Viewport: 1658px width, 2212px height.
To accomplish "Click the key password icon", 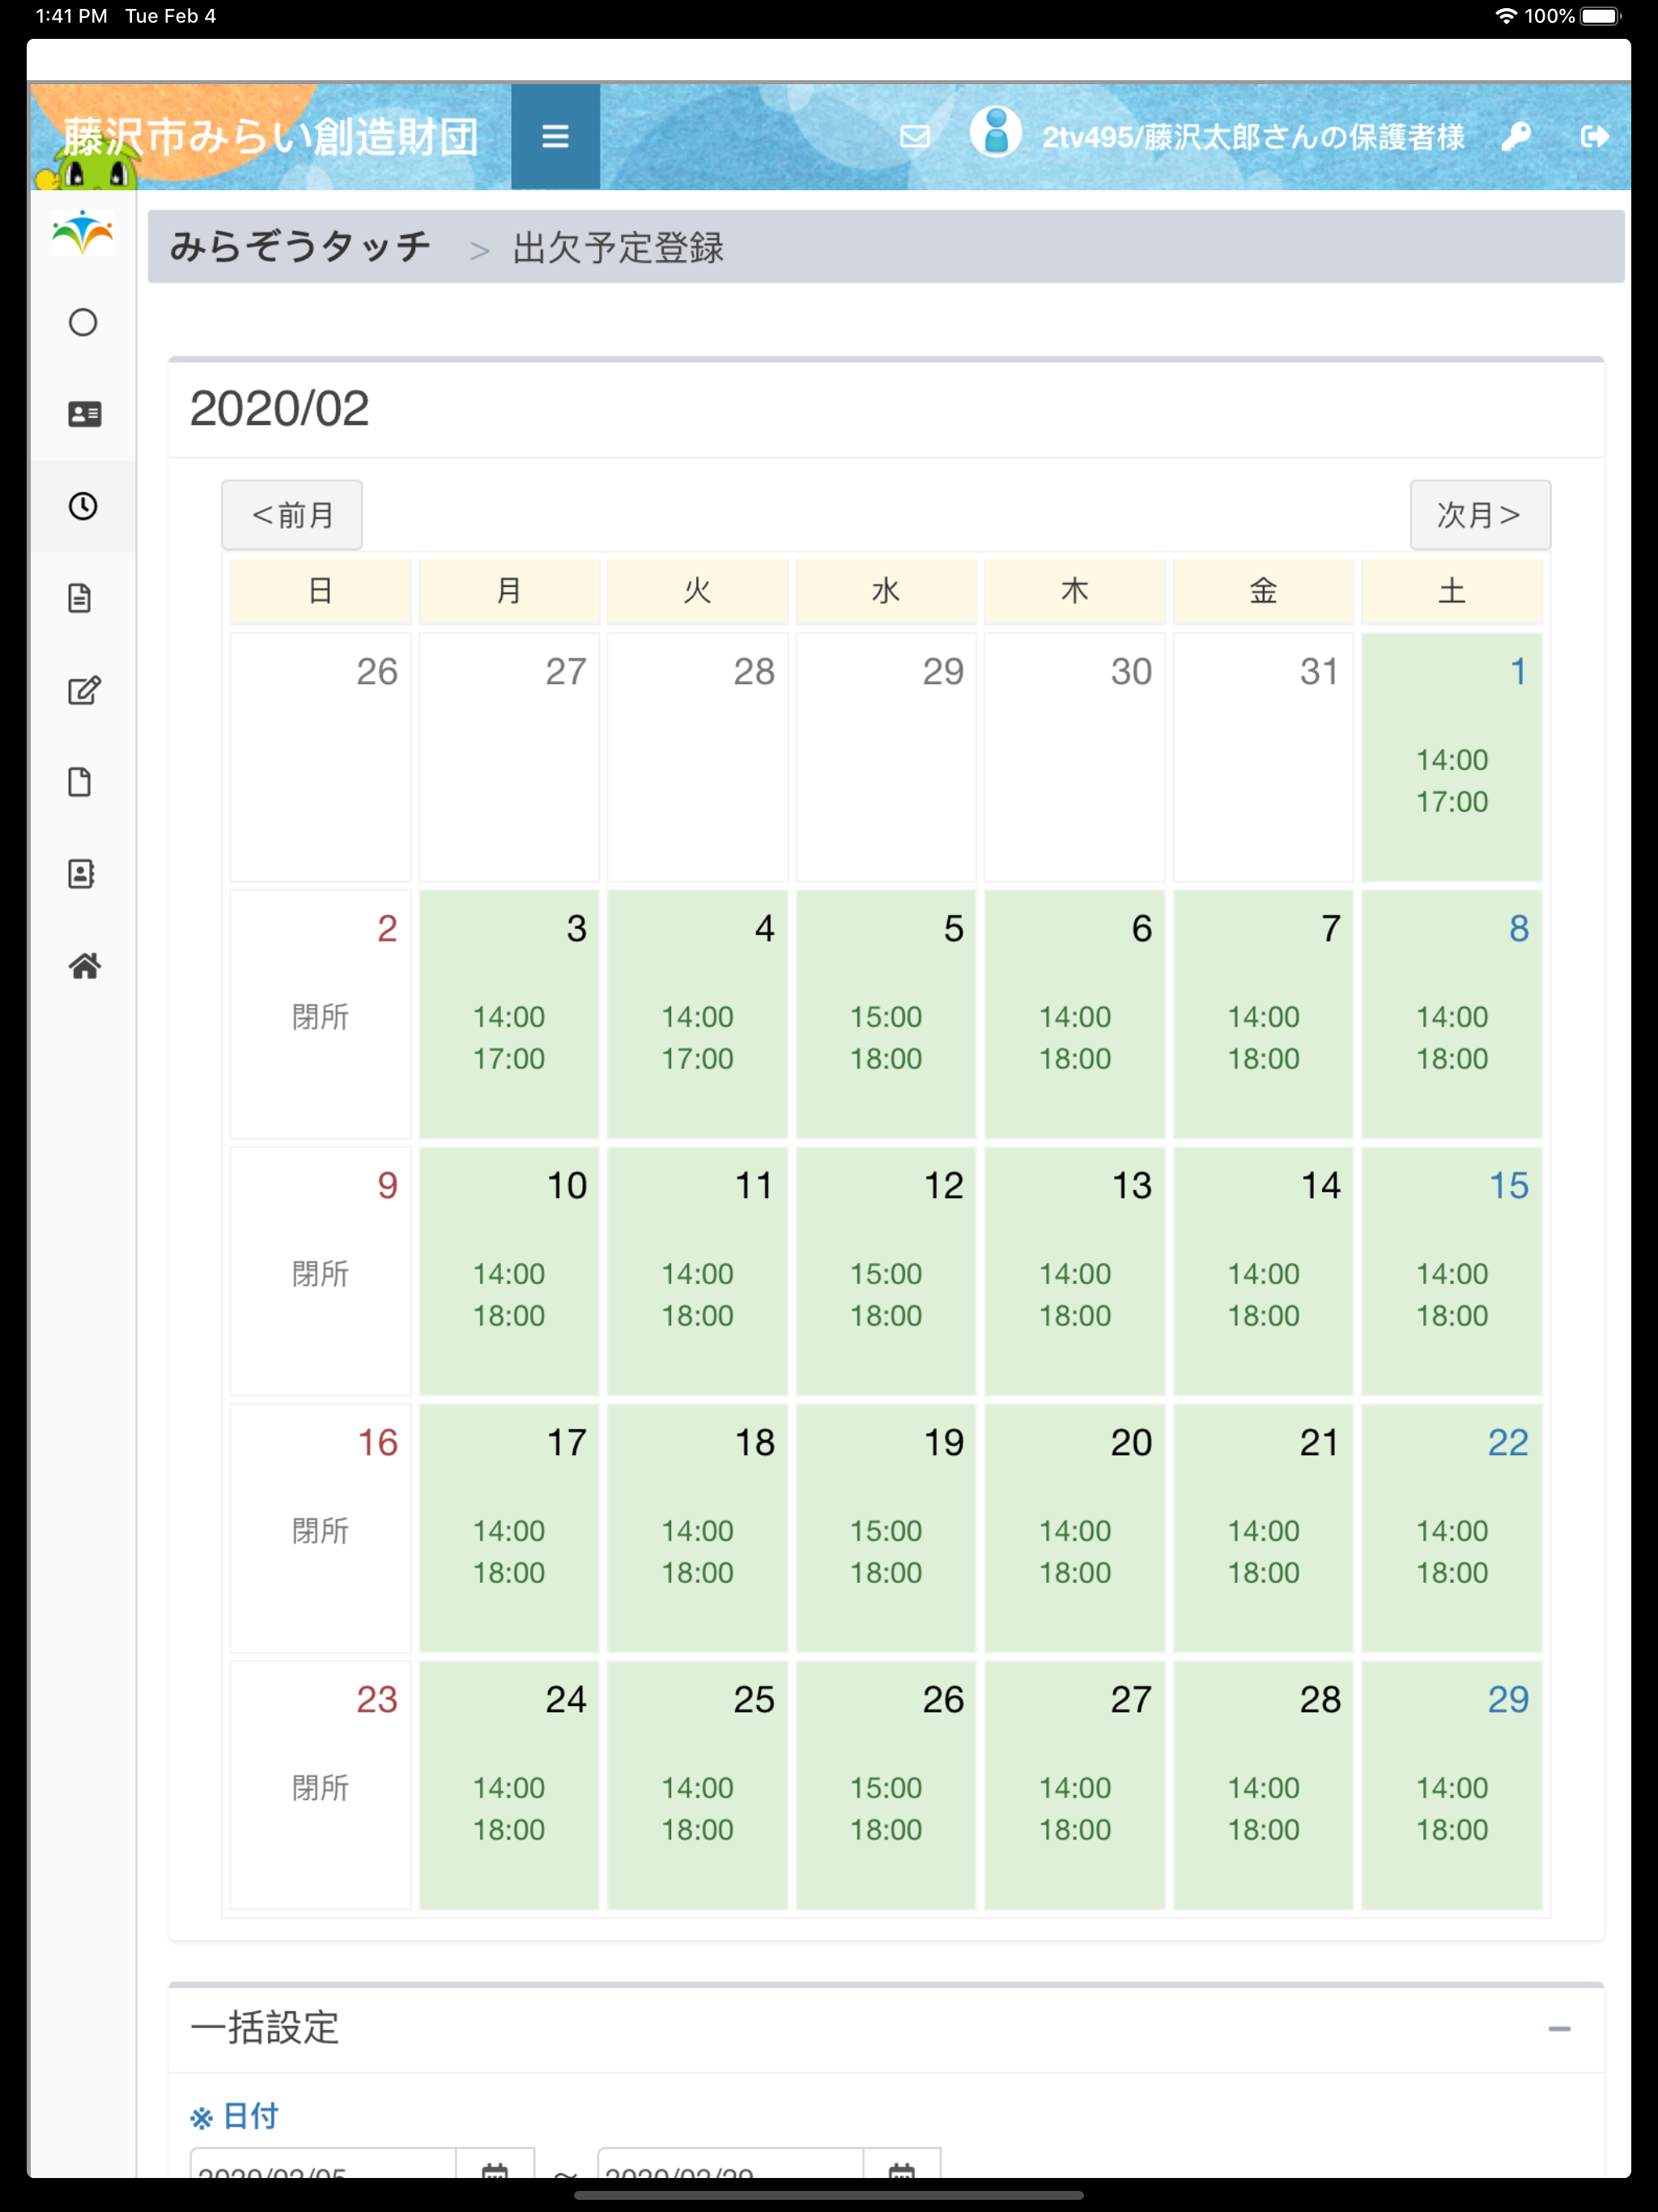I will (1515, 136).
